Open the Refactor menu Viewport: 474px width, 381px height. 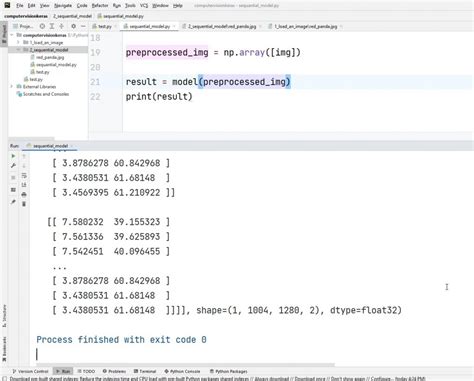click(x=100, y=6)
